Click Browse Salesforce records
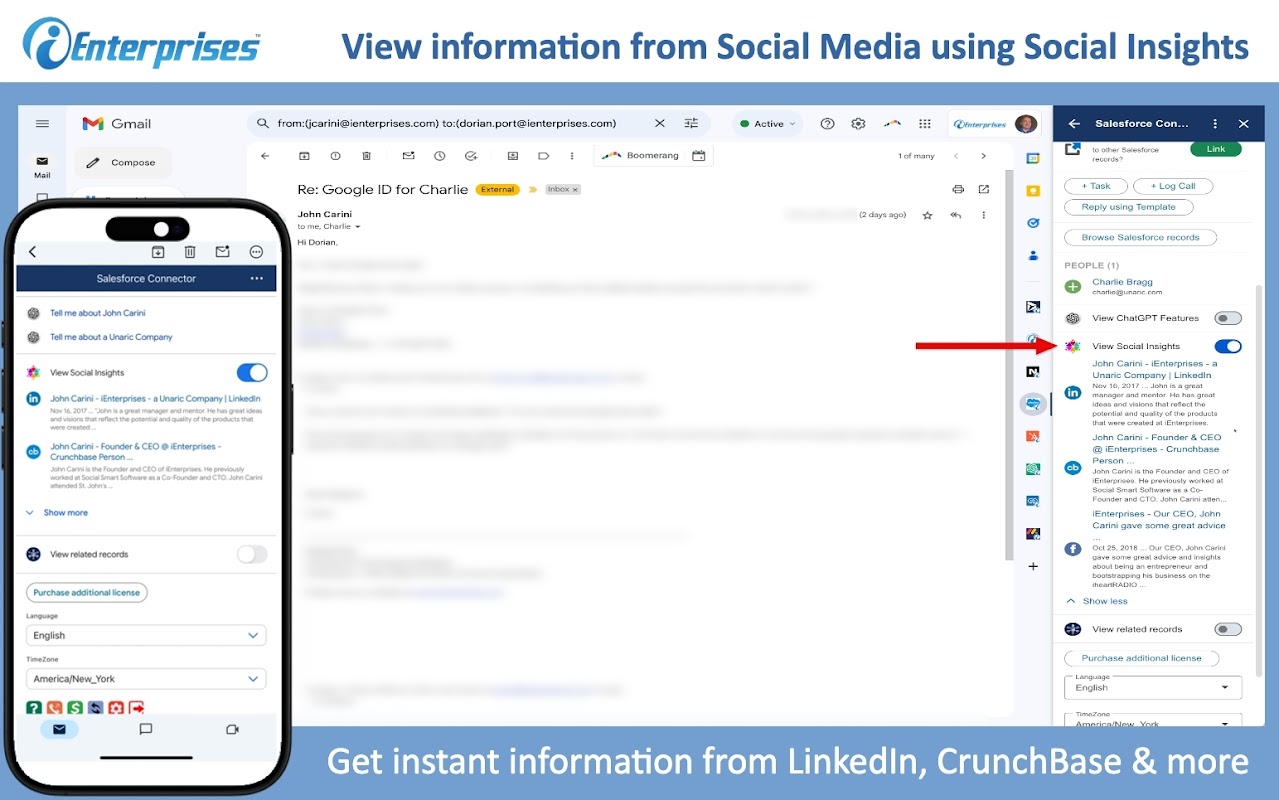Image resolution: width=1279 pixels, height=800 pixels. [1141, 238]
